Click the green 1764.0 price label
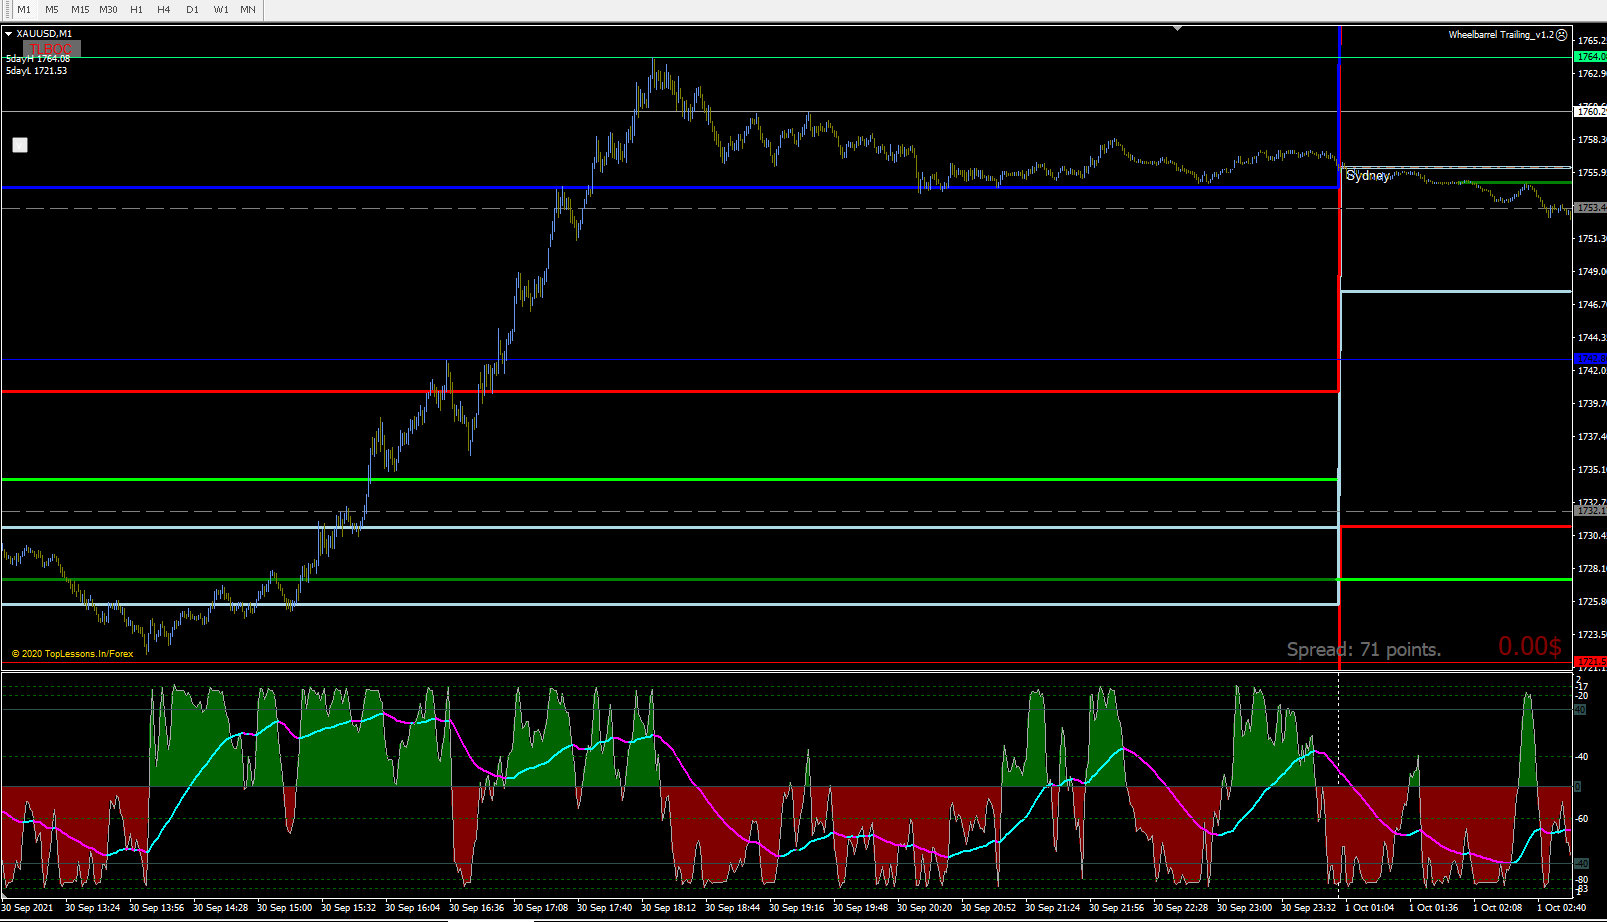The image size is (1607, 922). (x=1591, y=57)
